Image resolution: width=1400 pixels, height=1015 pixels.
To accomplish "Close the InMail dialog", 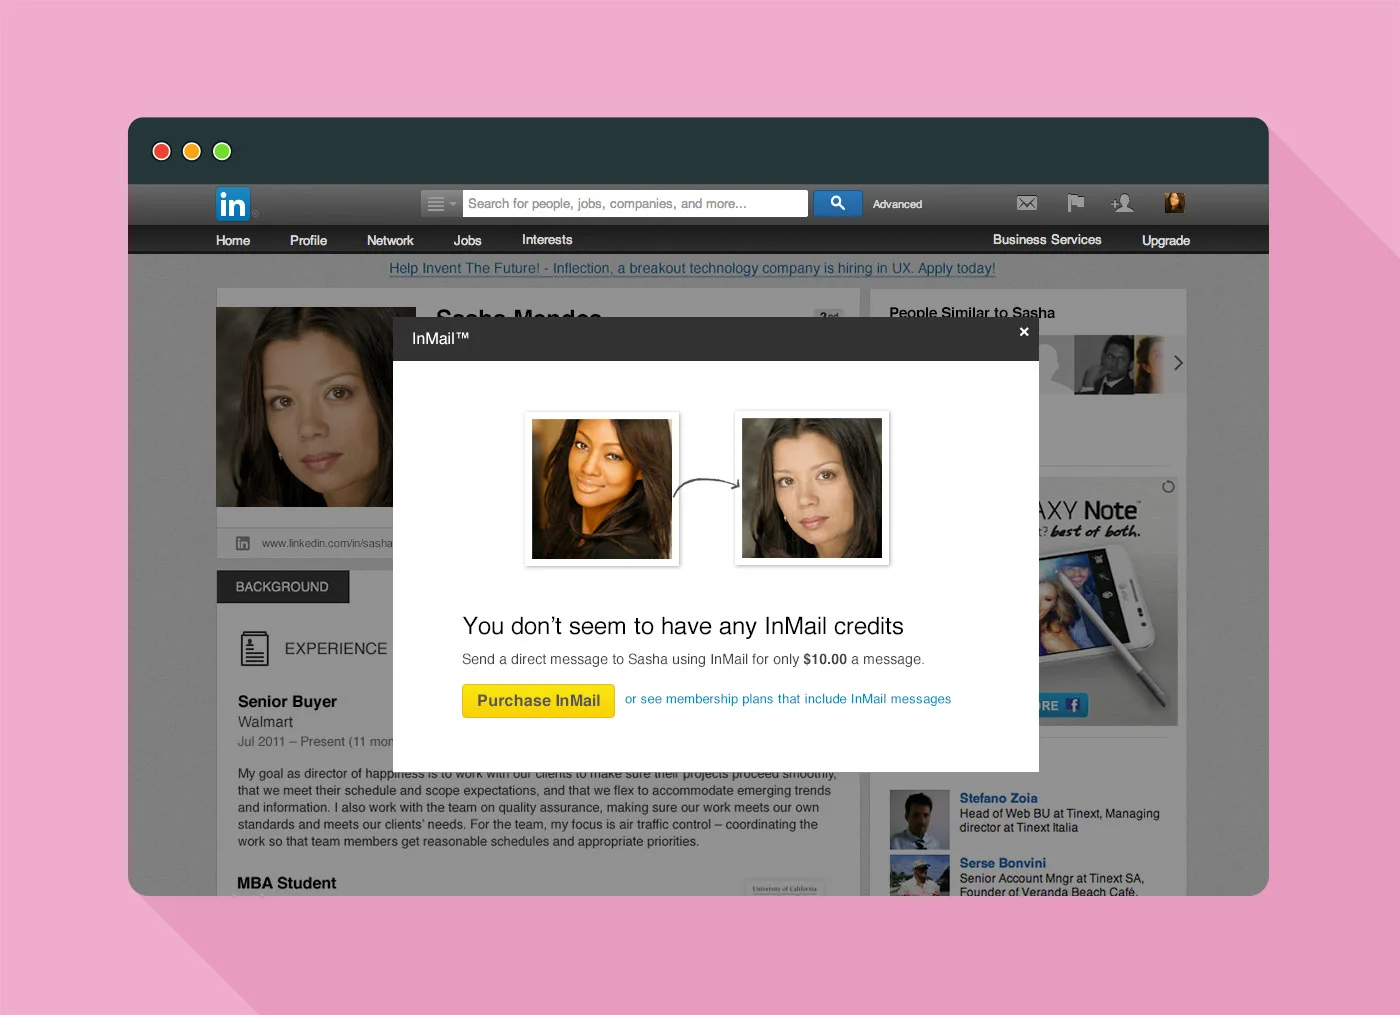I will coord(1024,332).
